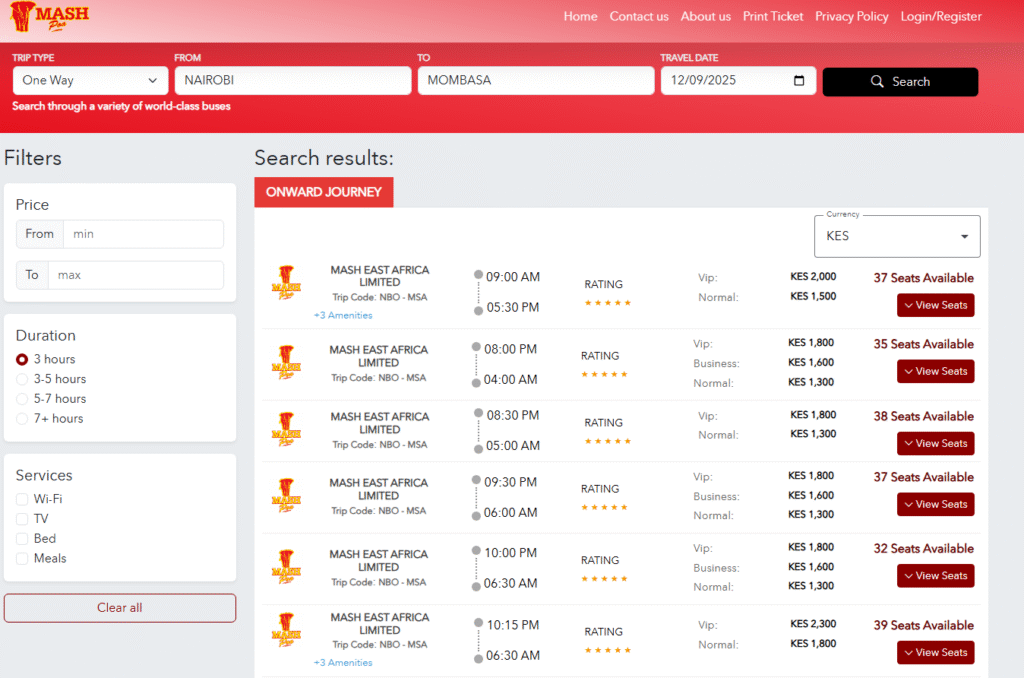Image resolution: width=1024 pixels, height=678 pixels.
Task: Enable the TV service filter
Action: tap(22, 519)
